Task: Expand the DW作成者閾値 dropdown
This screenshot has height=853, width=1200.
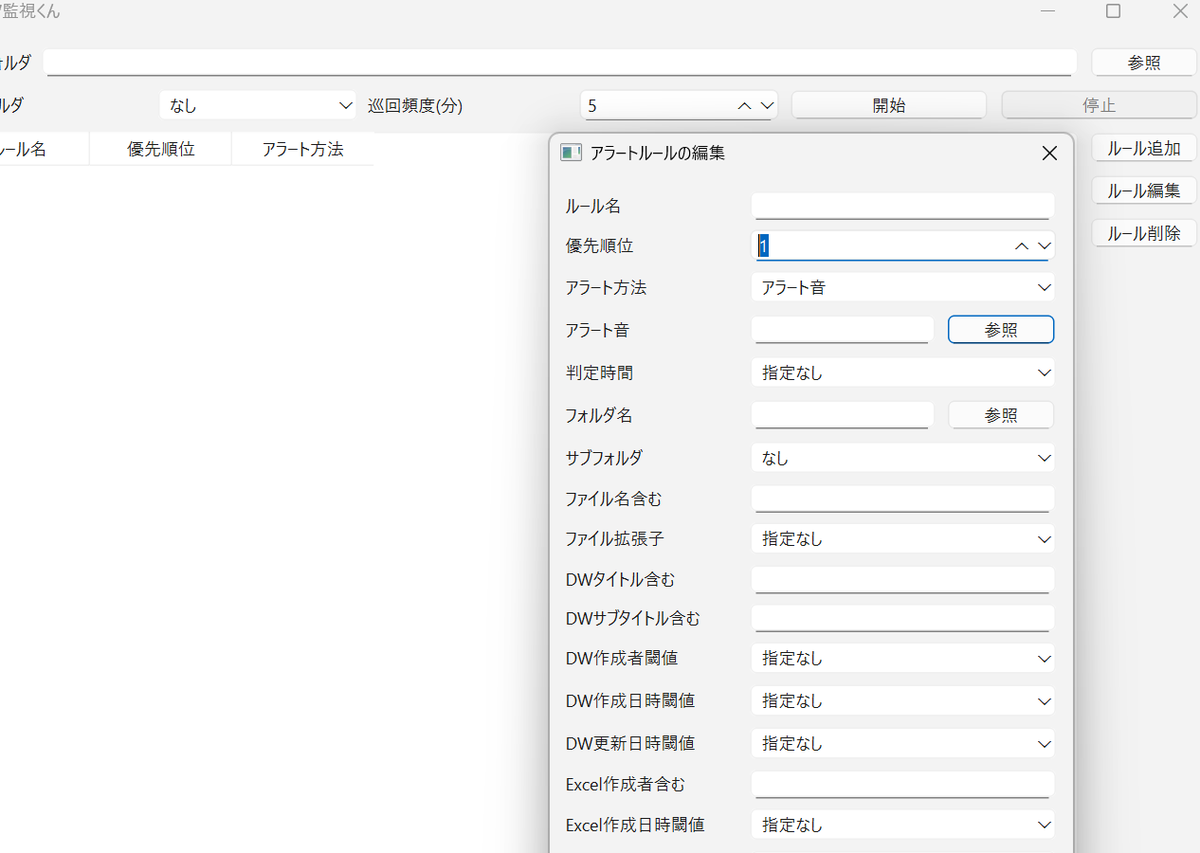Action: click(903, 659)
